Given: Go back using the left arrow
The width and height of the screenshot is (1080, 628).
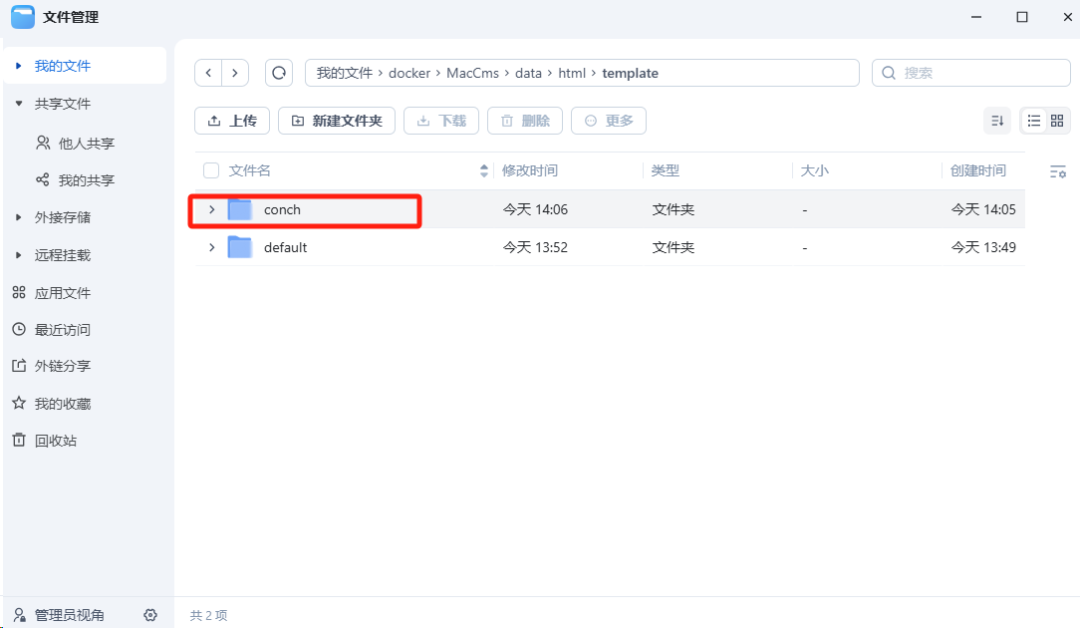Looking at the screenshot, I should (x=208, y=73).
